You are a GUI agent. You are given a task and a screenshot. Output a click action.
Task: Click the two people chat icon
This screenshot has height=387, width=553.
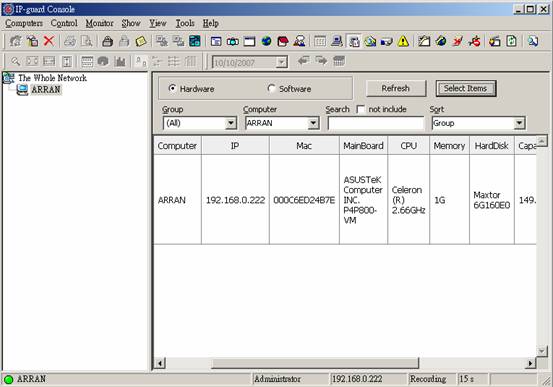click(x=299, y=41)
